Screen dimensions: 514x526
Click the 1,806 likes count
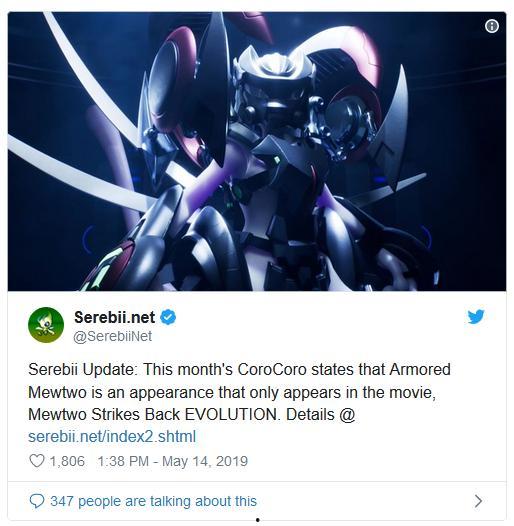67,461
